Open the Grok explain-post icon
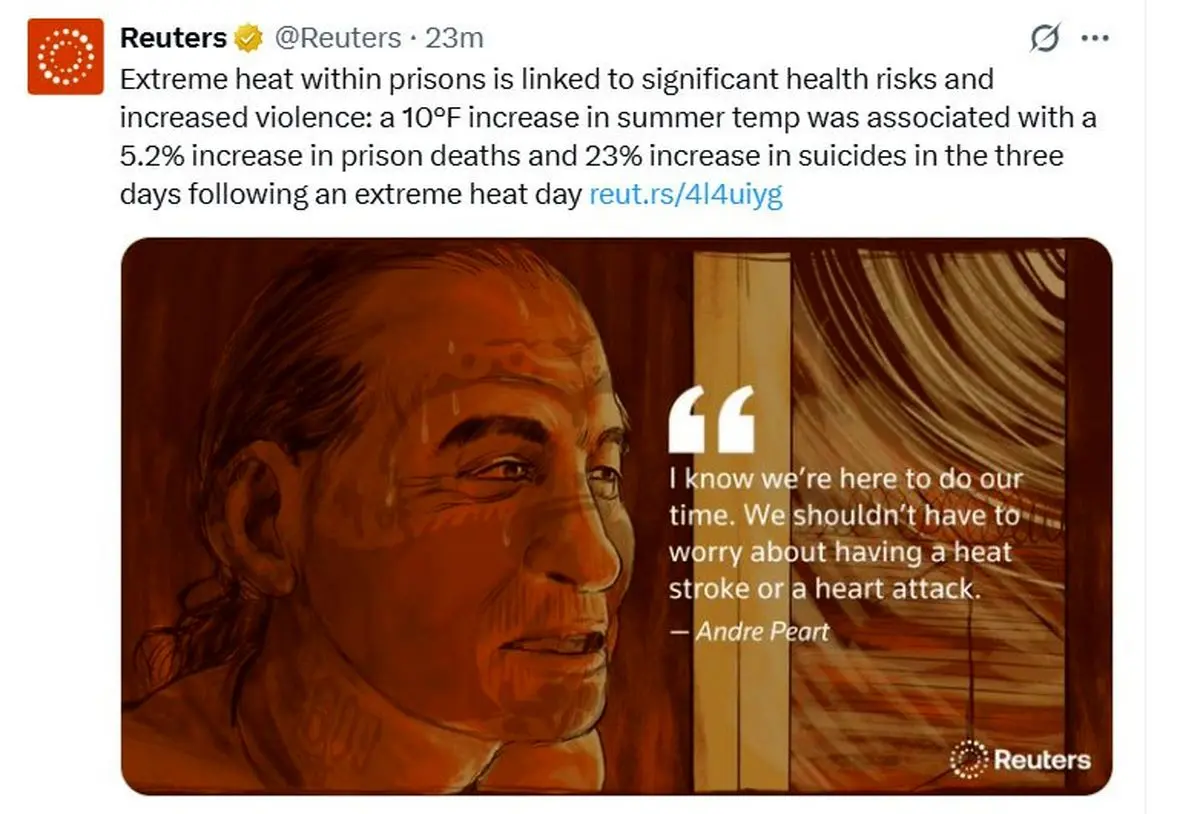 (1044, 38)
